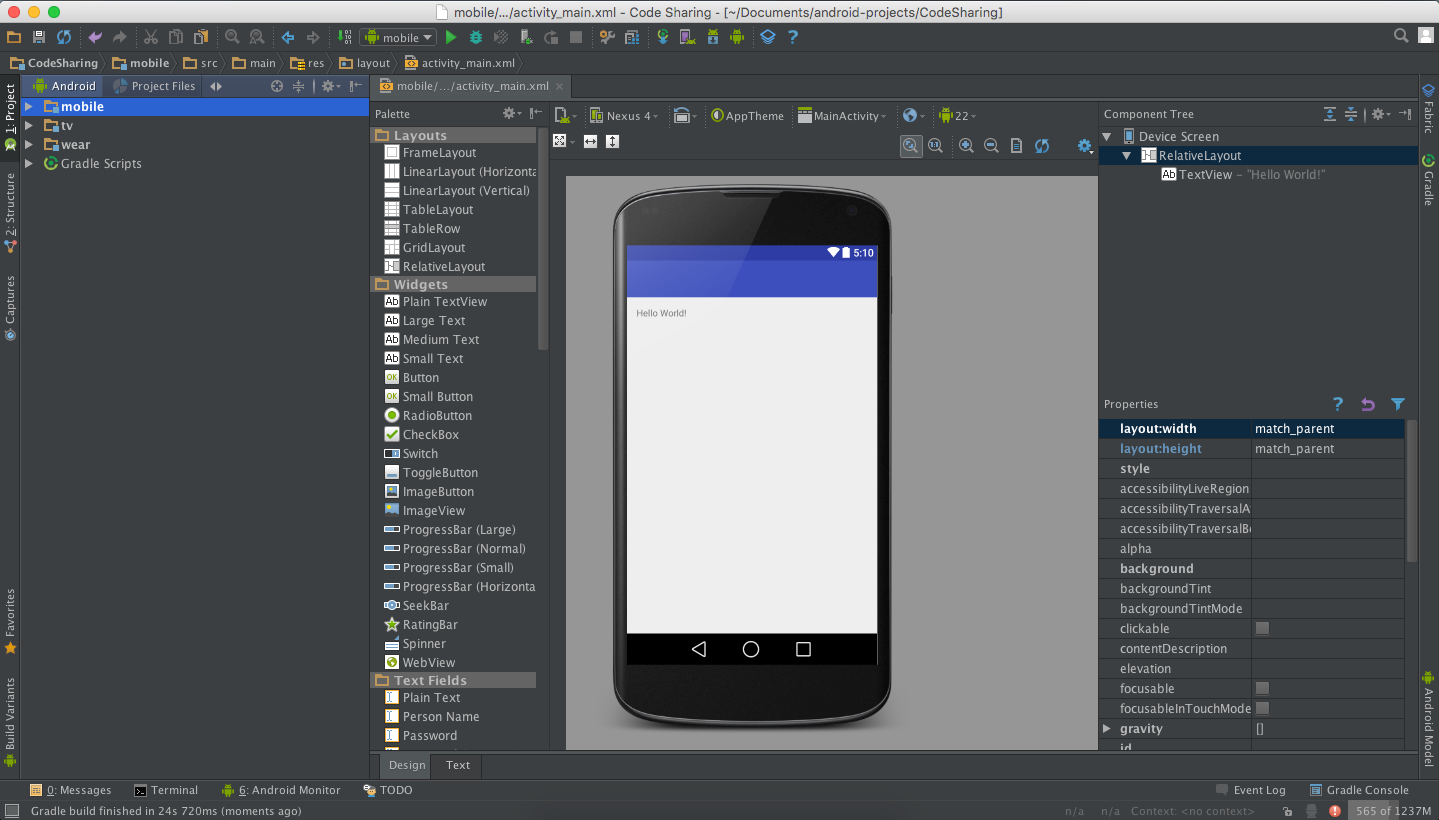Click the AppTheme theme button

[x=747, y=116]
